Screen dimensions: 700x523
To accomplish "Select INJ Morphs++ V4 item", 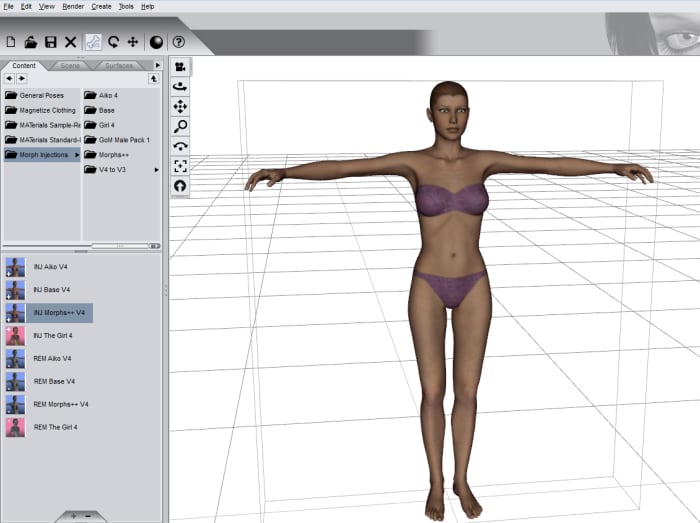I will (x=49, y=313).
